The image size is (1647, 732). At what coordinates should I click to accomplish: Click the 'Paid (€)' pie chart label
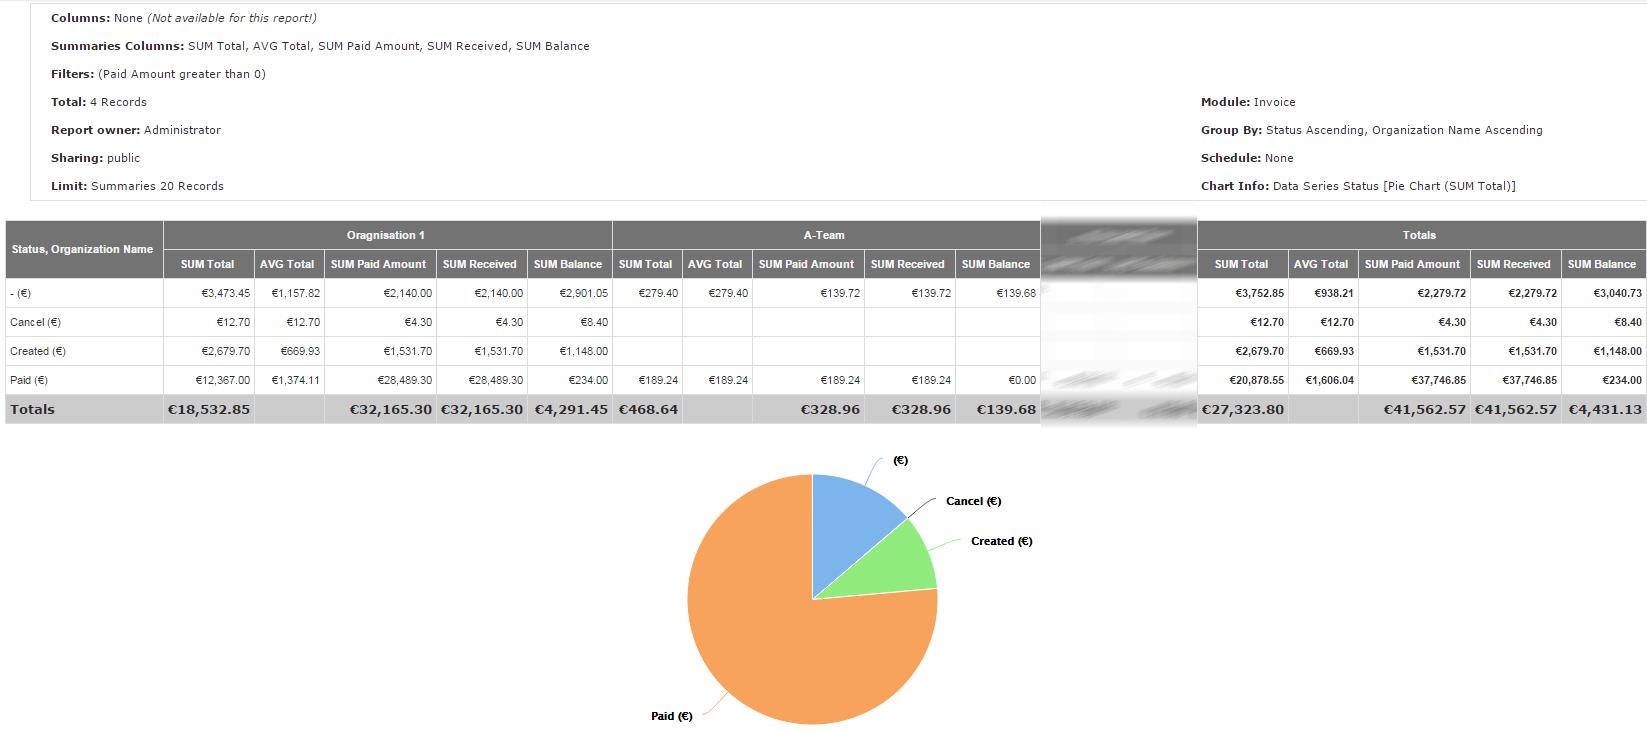click(671, 716)
